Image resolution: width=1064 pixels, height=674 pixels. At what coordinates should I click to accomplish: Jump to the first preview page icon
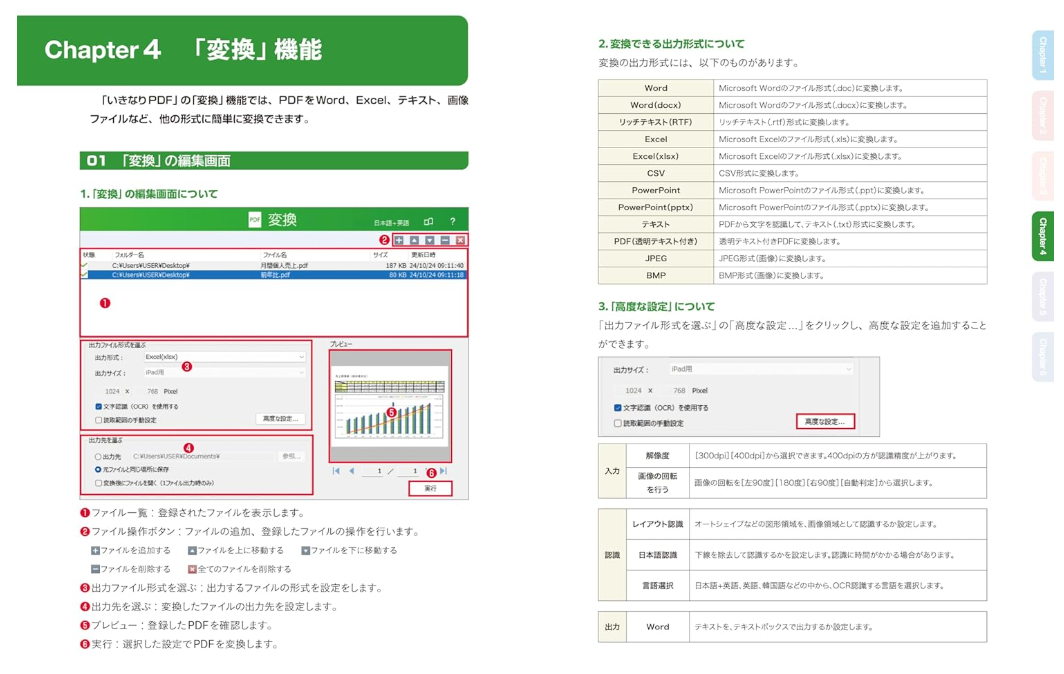pos(337,471)
